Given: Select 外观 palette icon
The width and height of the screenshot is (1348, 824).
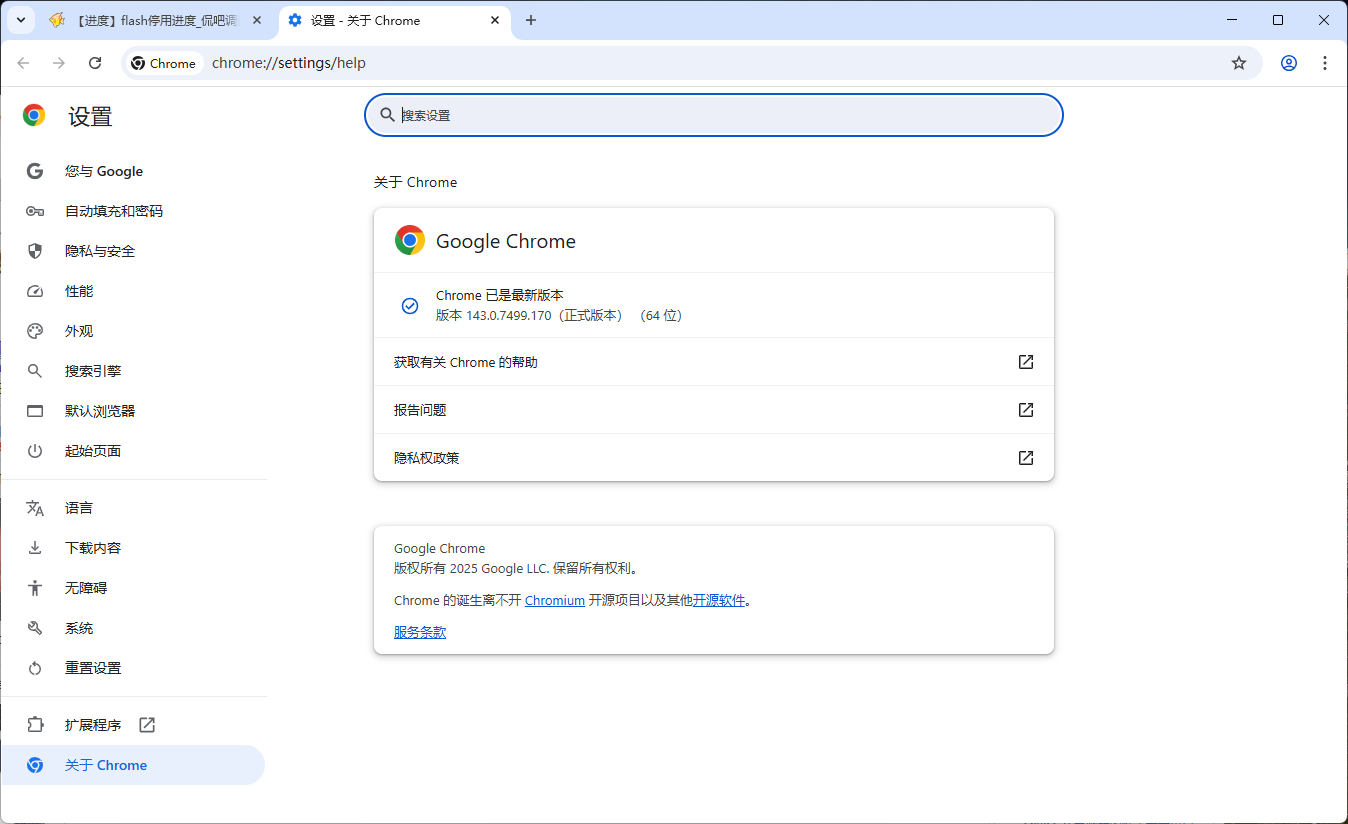Looking at the screenshot, I should (35, 331).
